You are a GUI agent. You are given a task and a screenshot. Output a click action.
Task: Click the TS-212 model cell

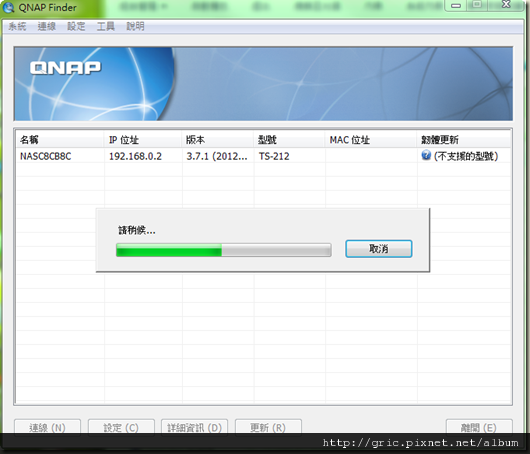pyautogui.click(x=274, y=156)
